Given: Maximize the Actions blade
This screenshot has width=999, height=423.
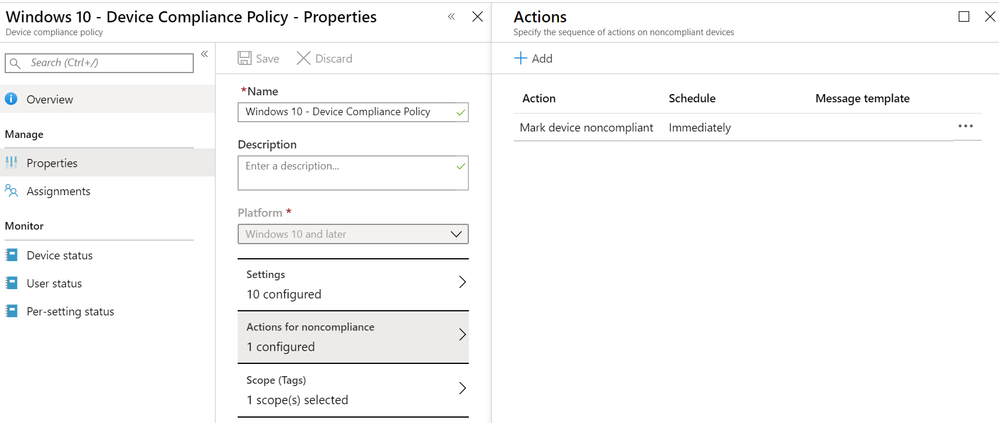Looking at the screenshot, I should 964,17.
